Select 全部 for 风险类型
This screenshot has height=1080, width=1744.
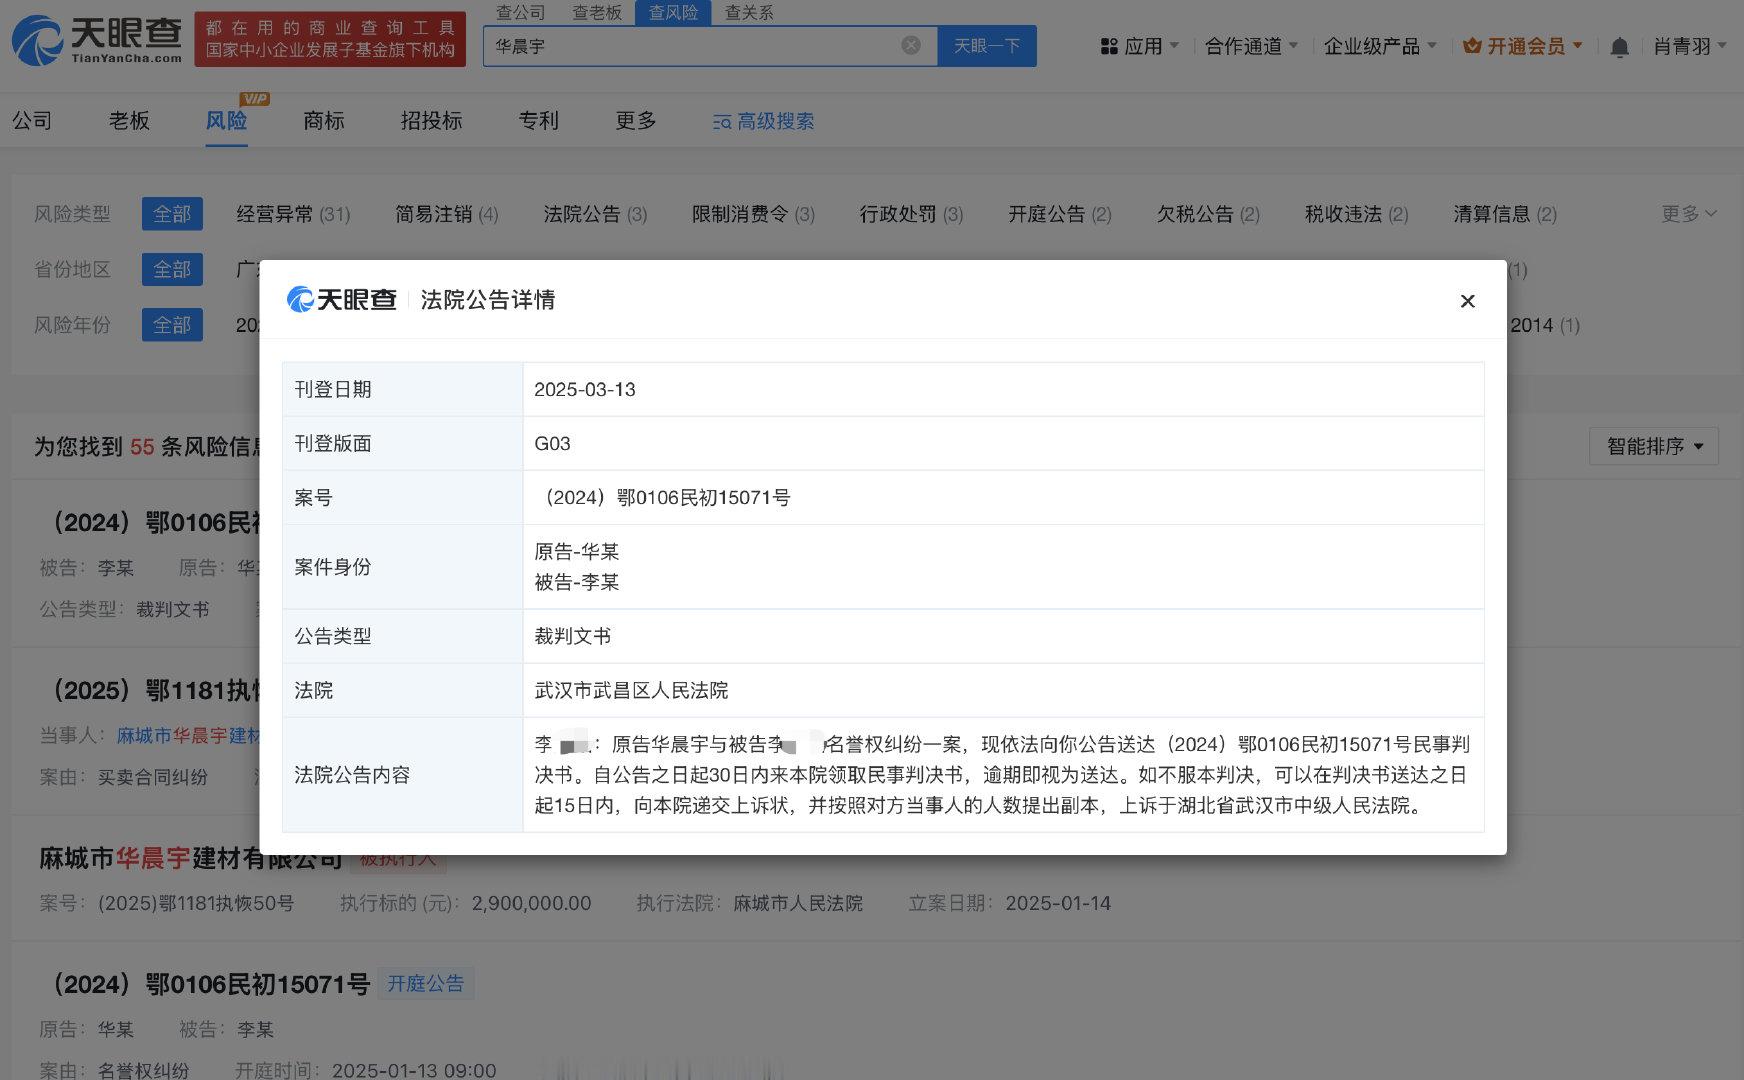click(x=172, y=214)
